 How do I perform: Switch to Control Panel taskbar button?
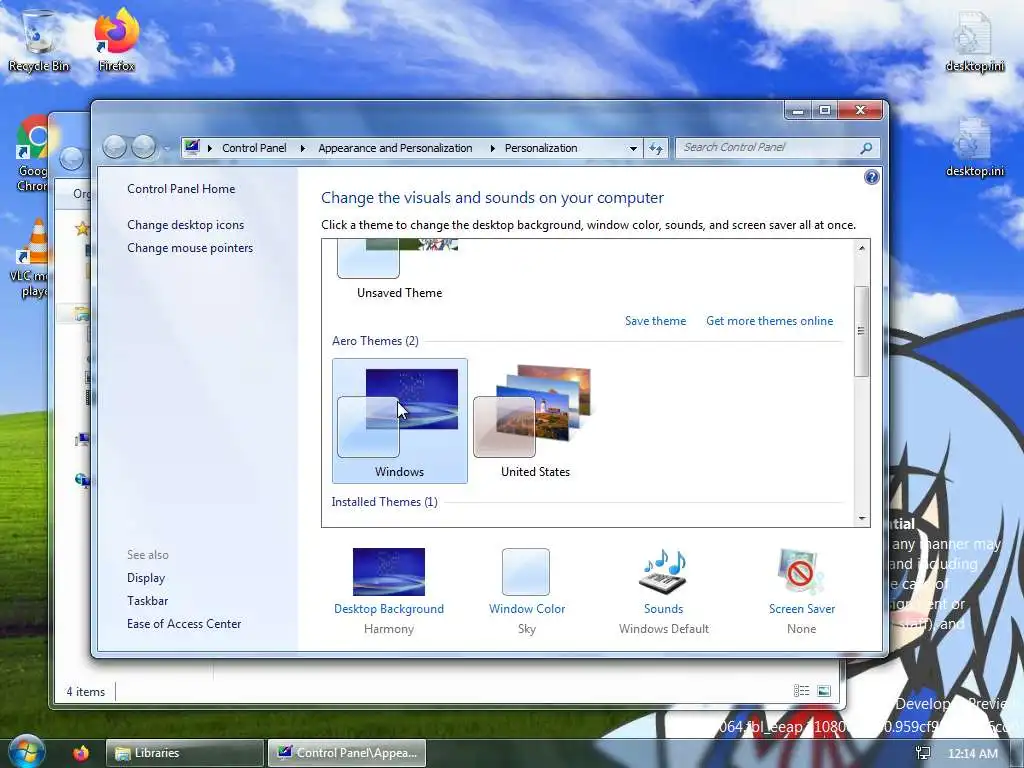click(x=347, y=753)
